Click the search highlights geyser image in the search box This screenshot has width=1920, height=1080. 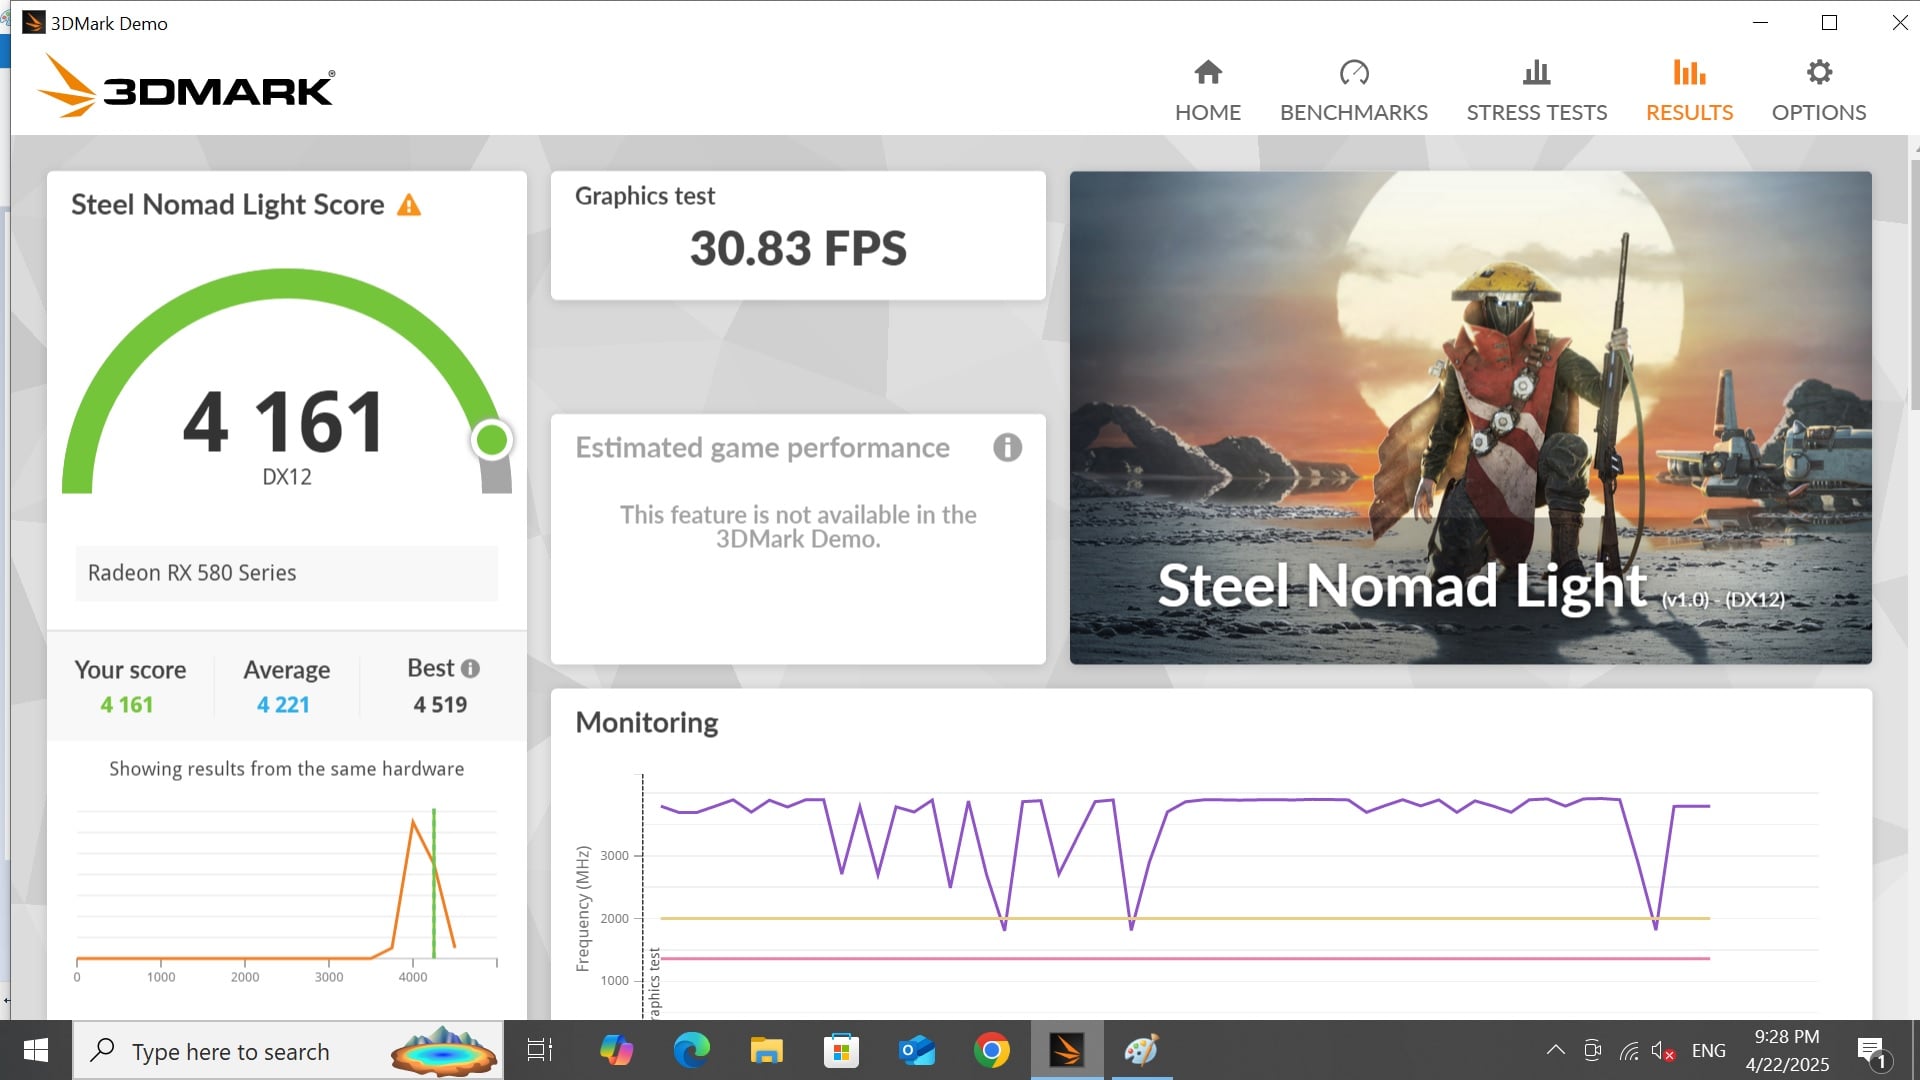tap(444, 1050)
